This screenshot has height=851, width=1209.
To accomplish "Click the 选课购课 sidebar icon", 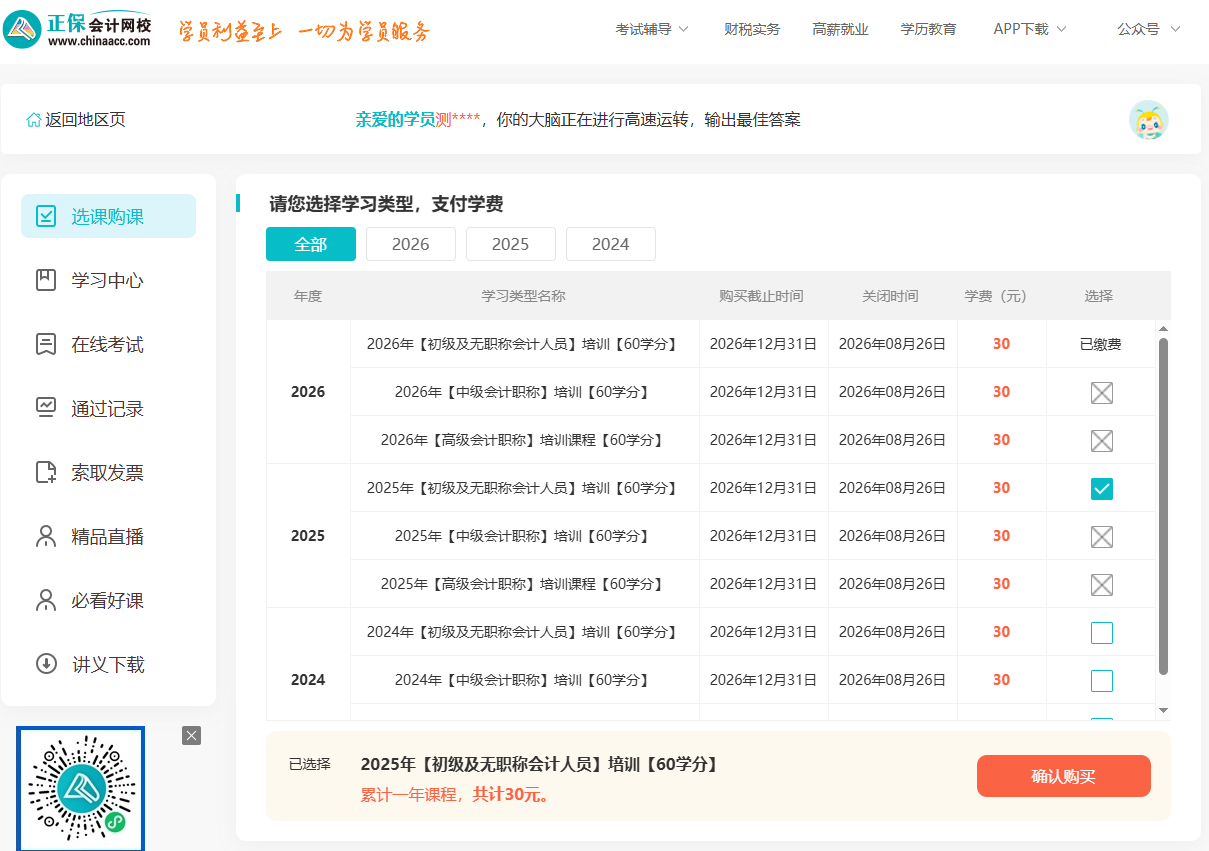I will tap(46, 216).
